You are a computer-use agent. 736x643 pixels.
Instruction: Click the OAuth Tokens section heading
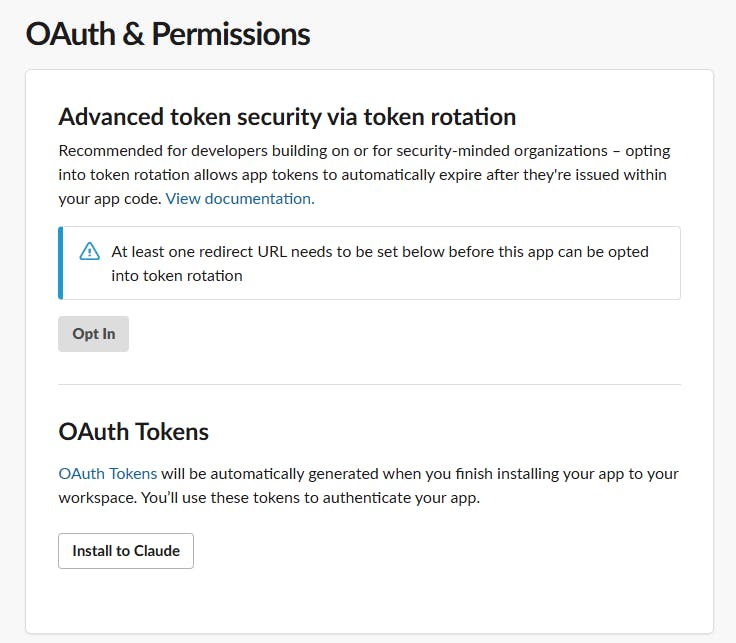coord(134,432)
